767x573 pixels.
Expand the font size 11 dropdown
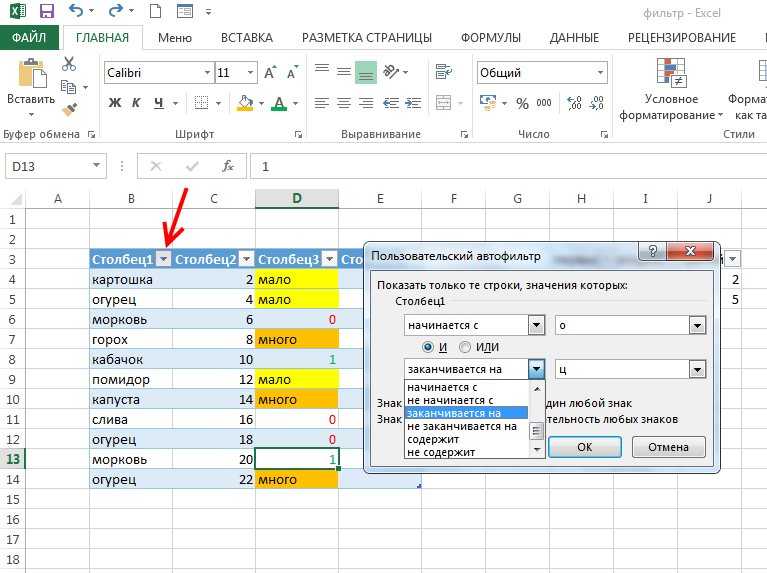[x=250, y=73]
